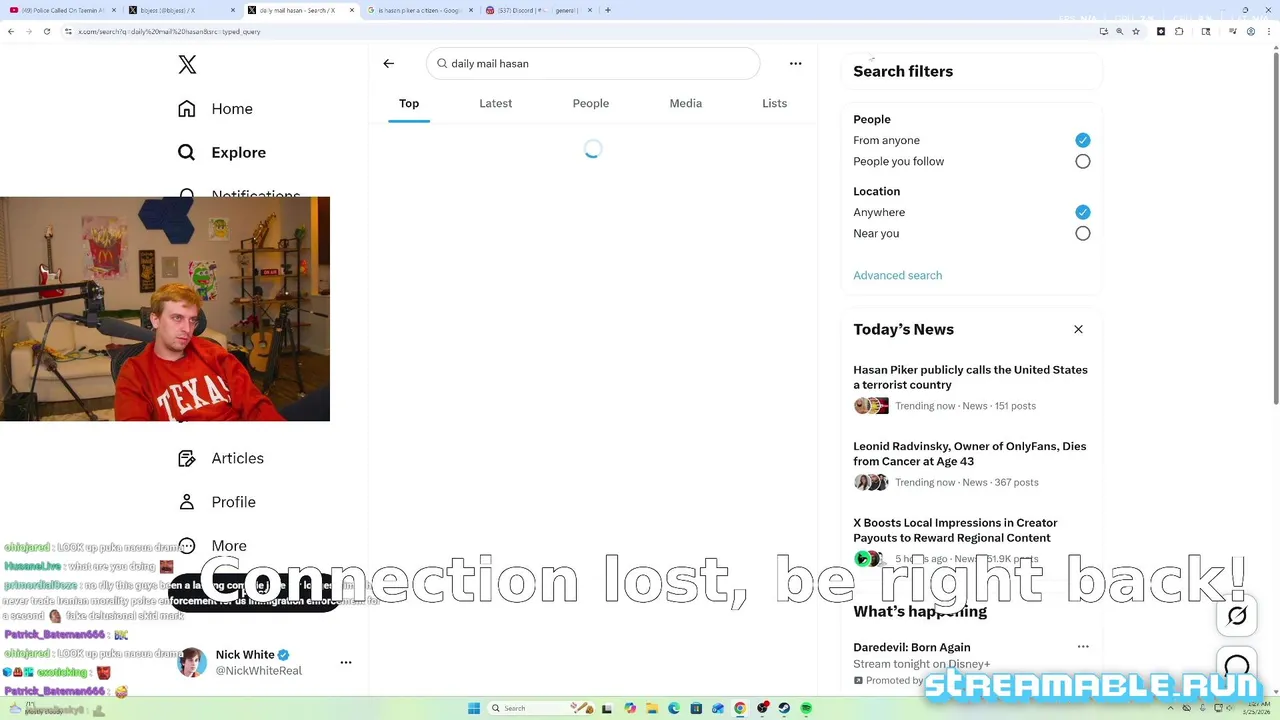Open Daredevil promoted trend options menu
1280x720 pixels.
(1083, 647)
